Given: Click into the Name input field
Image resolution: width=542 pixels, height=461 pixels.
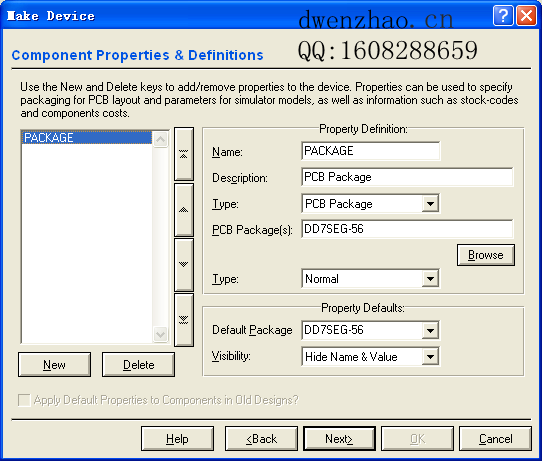Looking at the screenshot, I should [371, 151].
